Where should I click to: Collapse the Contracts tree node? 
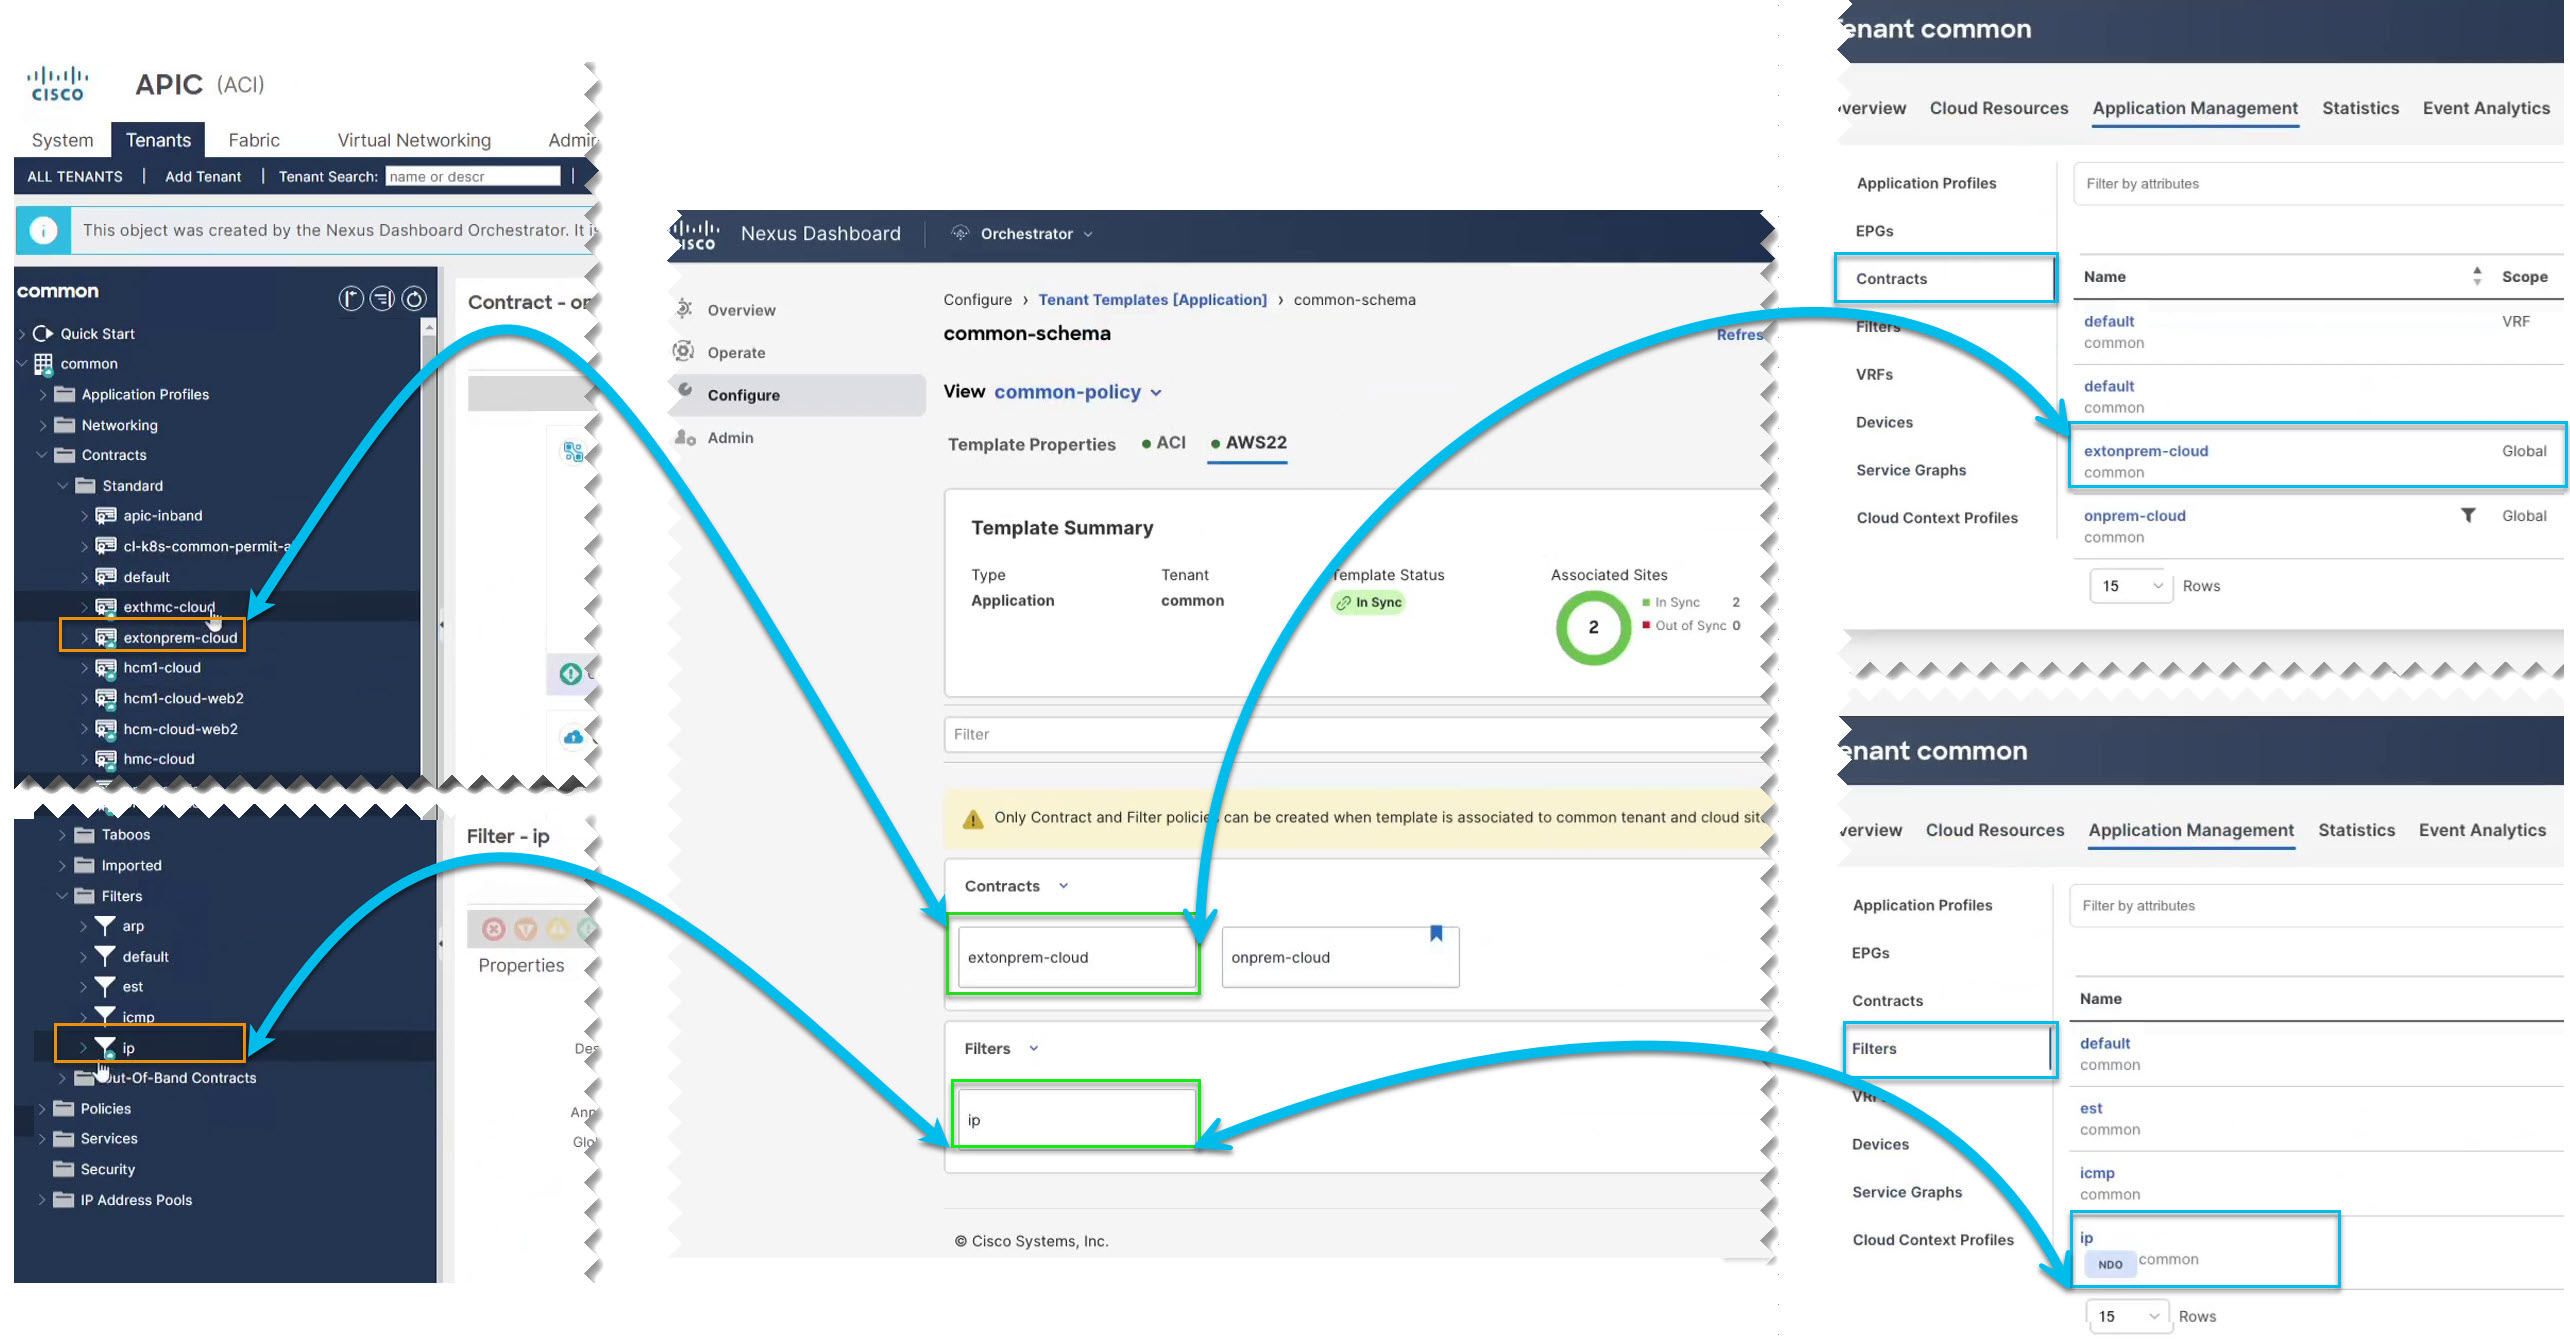[42, 455]
